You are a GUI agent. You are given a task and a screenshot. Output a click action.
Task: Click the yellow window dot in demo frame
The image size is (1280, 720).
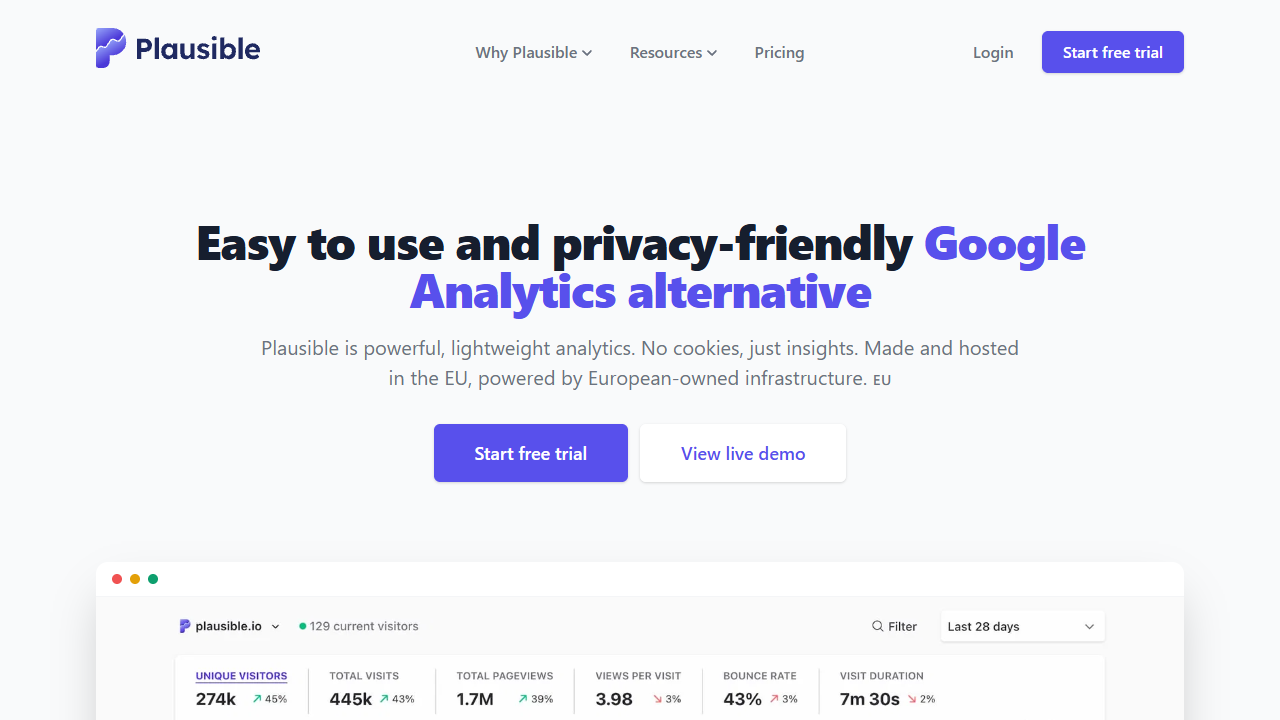tap(135, 579)
